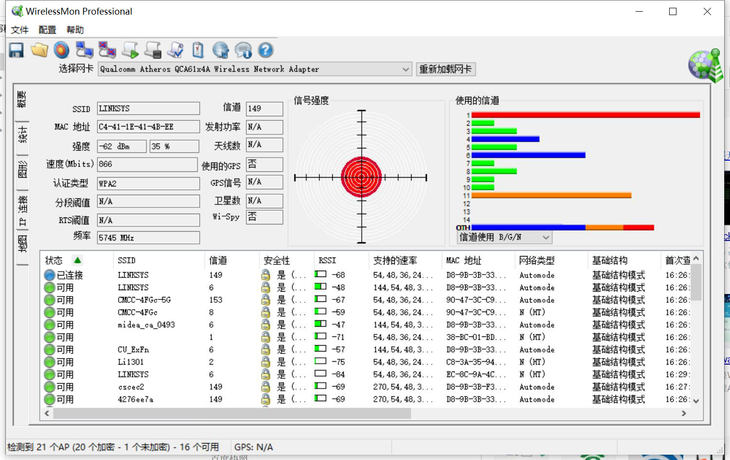Expand the 信道使用 B/G/N dropdown

coord(546,237)
